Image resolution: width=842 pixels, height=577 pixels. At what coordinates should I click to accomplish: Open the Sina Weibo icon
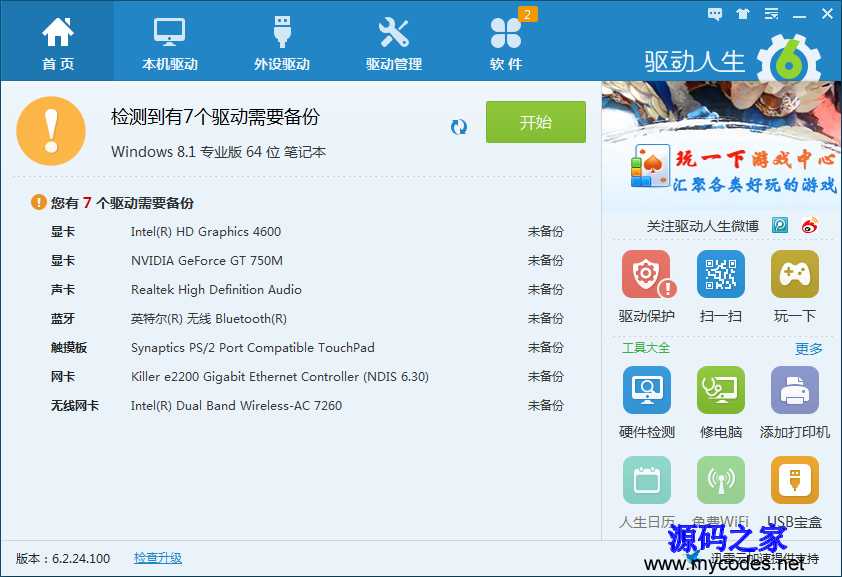coord(810,225)
